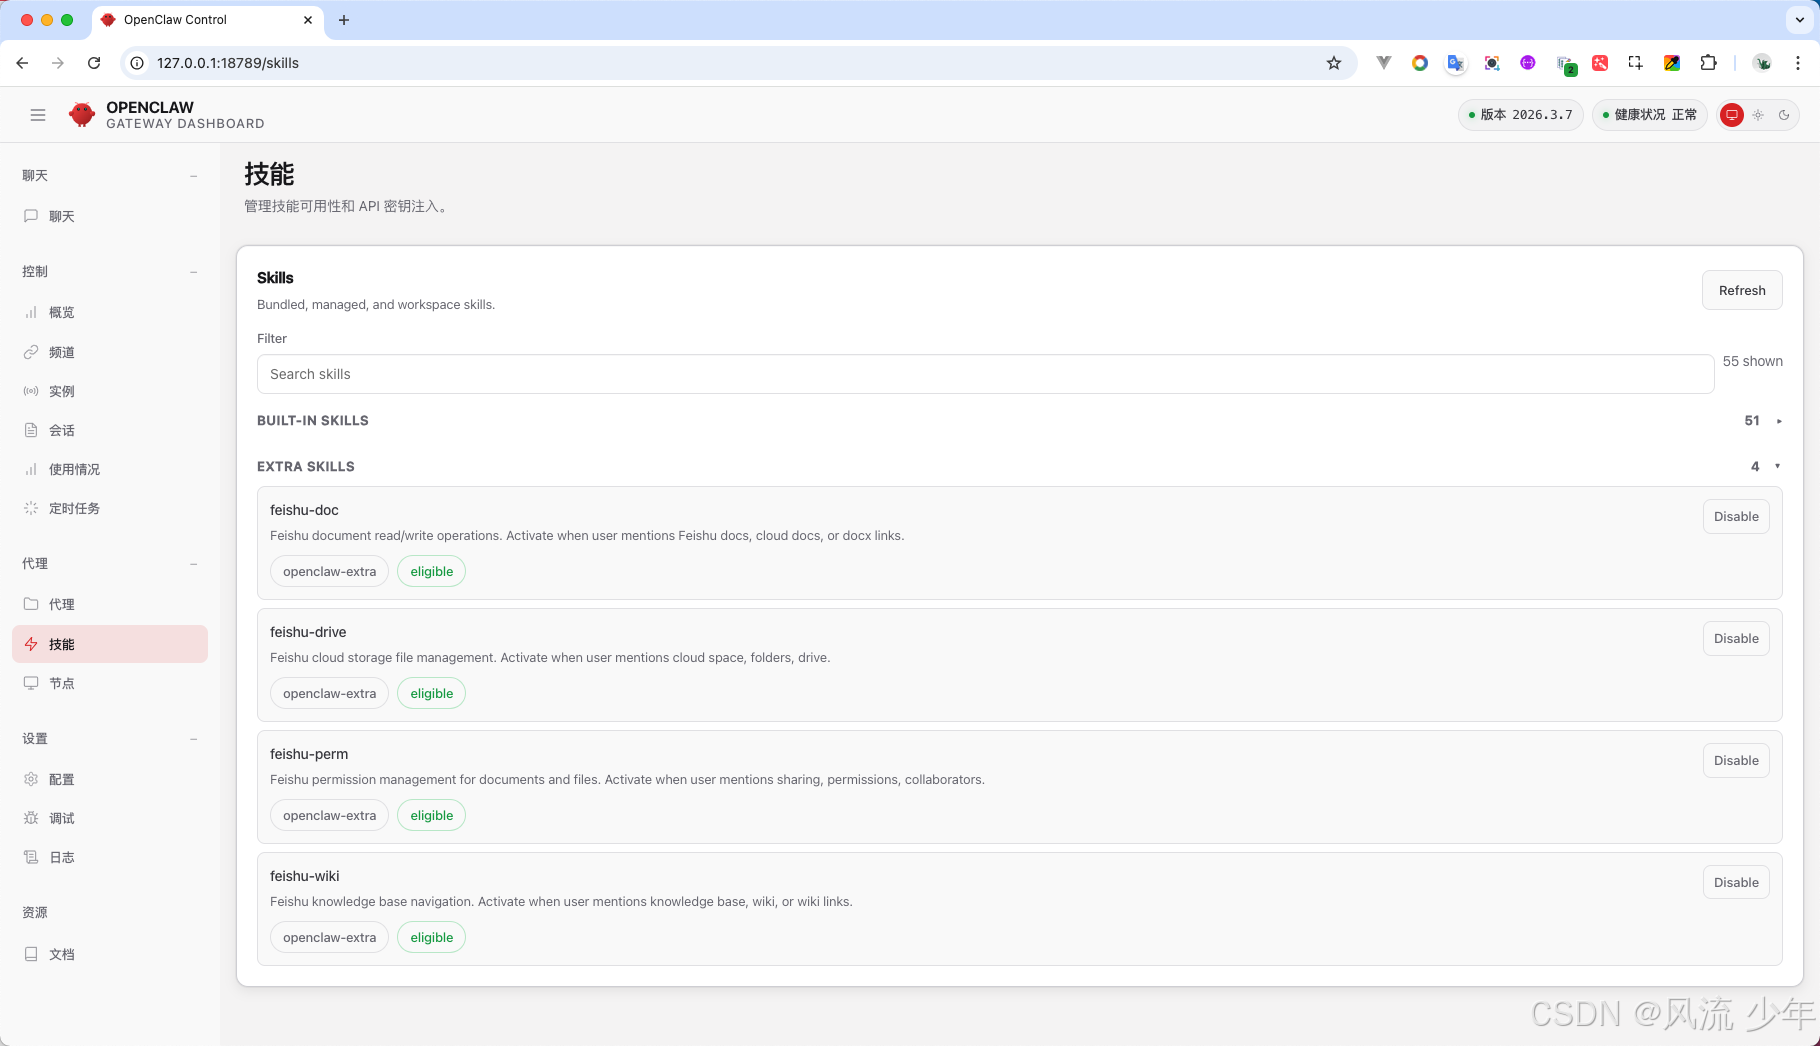Switch to light theme sun icon
This screenshot has width=1820, height=1046.
[x=1758, y=115]
